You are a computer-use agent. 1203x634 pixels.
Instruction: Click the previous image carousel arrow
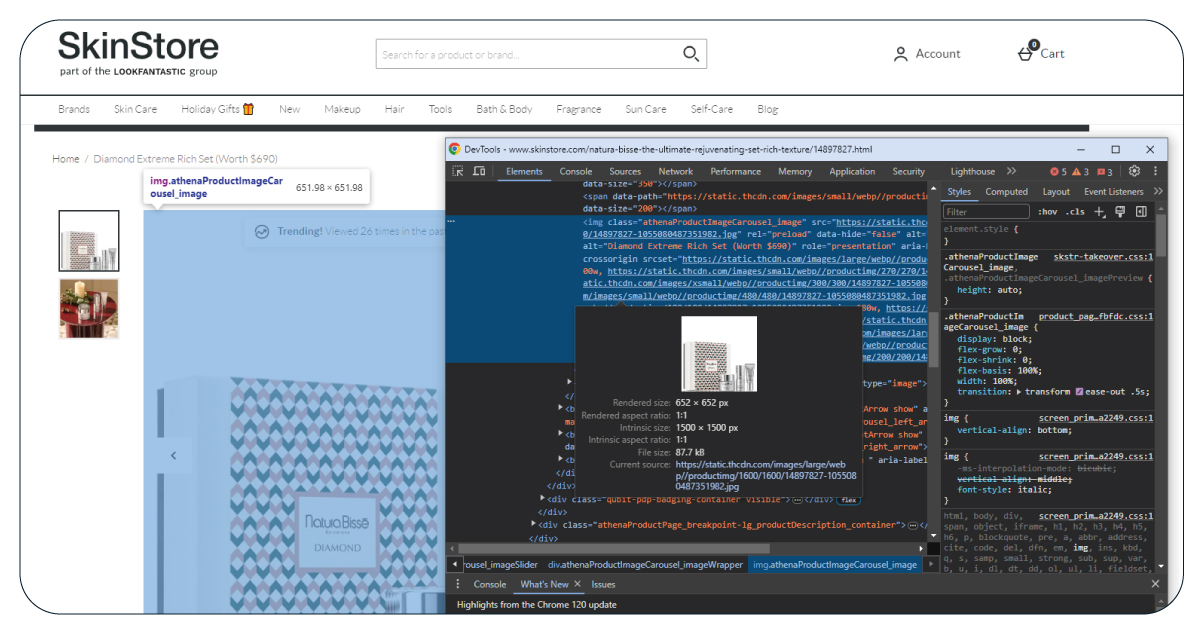tap(173, 456)
